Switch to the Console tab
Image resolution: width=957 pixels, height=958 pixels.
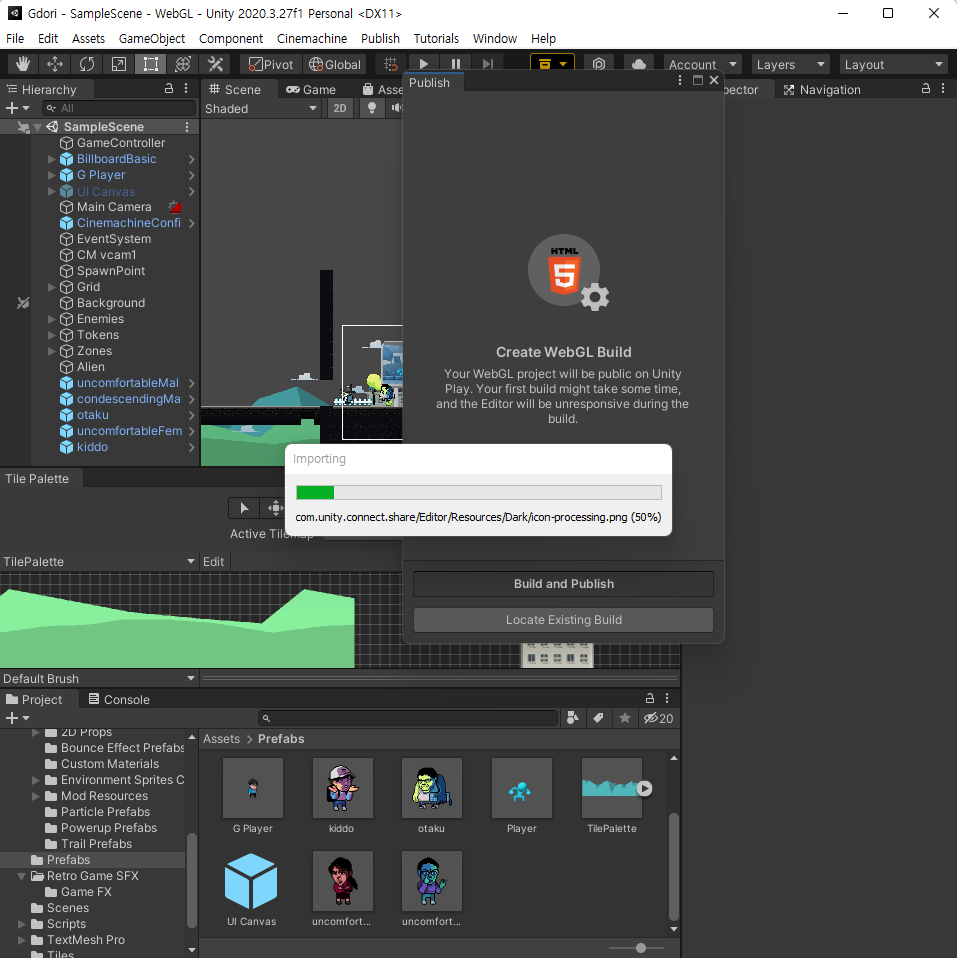(119, 700)
